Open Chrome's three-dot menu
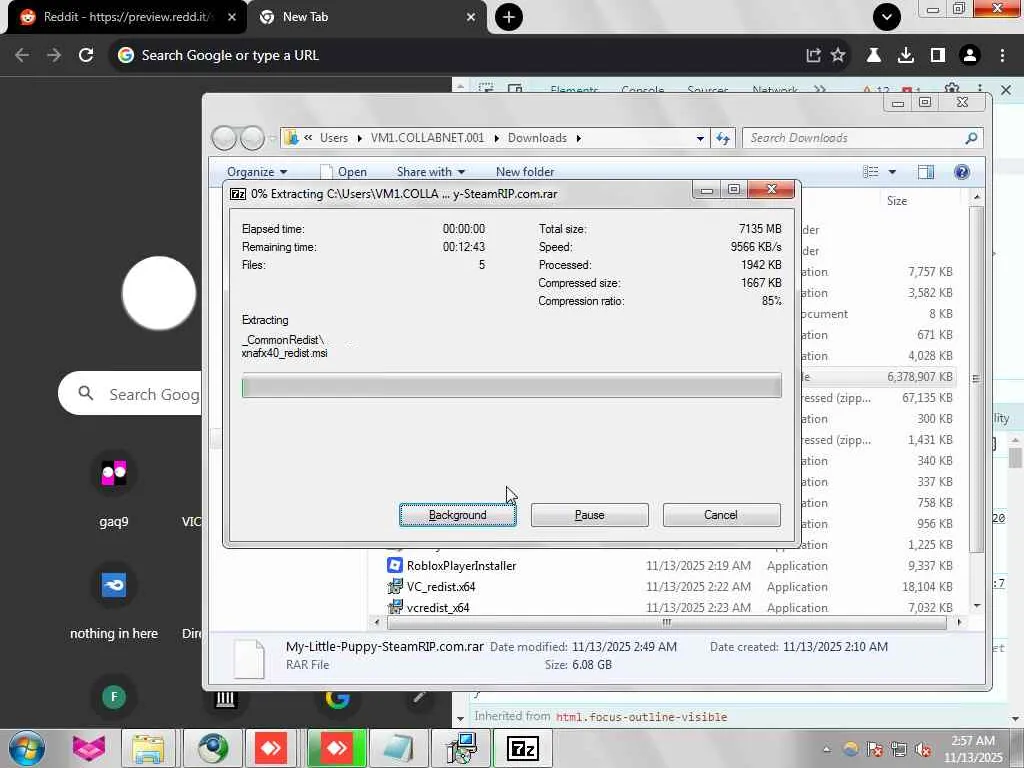 pos(1002,56)
